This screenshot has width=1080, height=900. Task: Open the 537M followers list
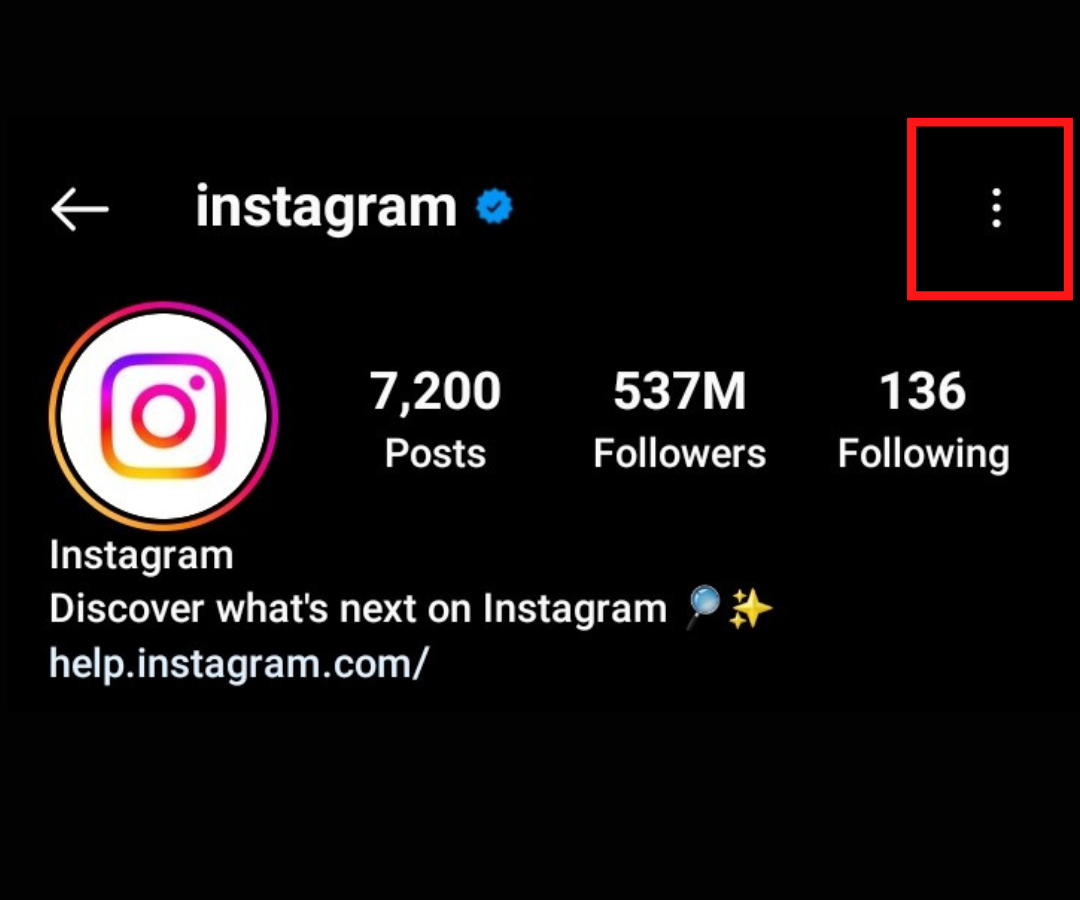coord(680,419)
